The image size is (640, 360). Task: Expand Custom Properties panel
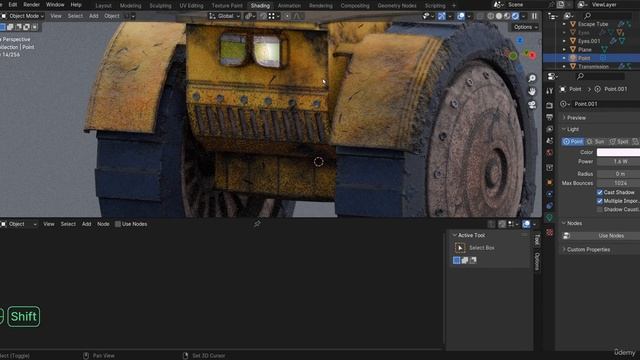click(x=586, y=249)
